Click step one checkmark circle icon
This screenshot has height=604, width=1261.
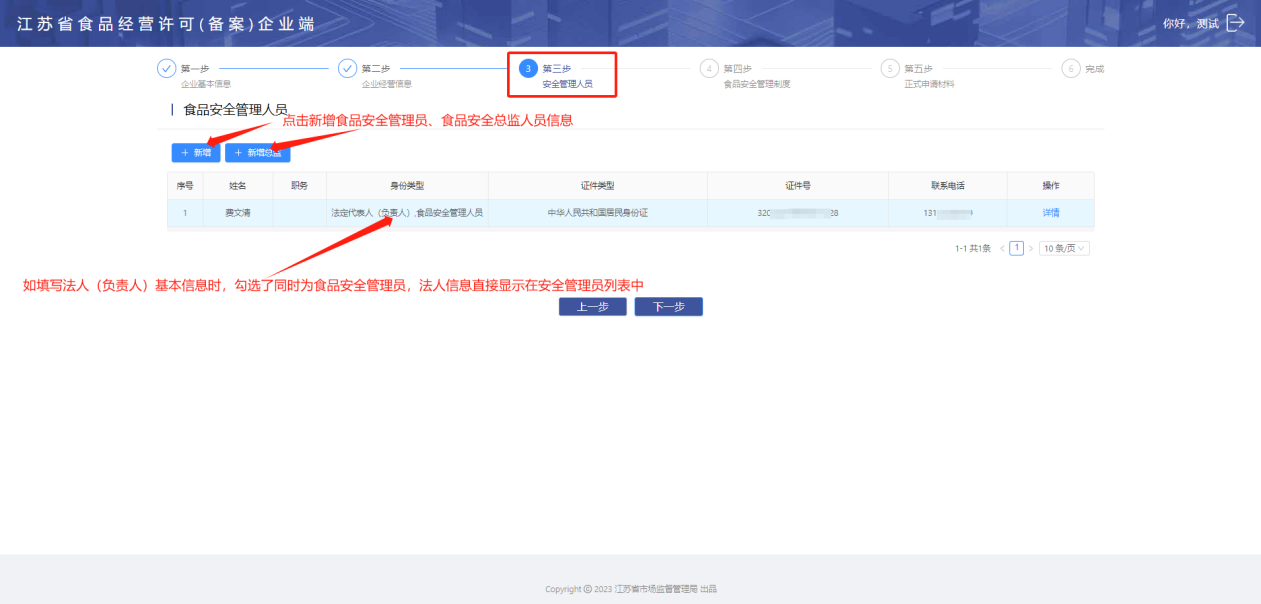point(166,68)
